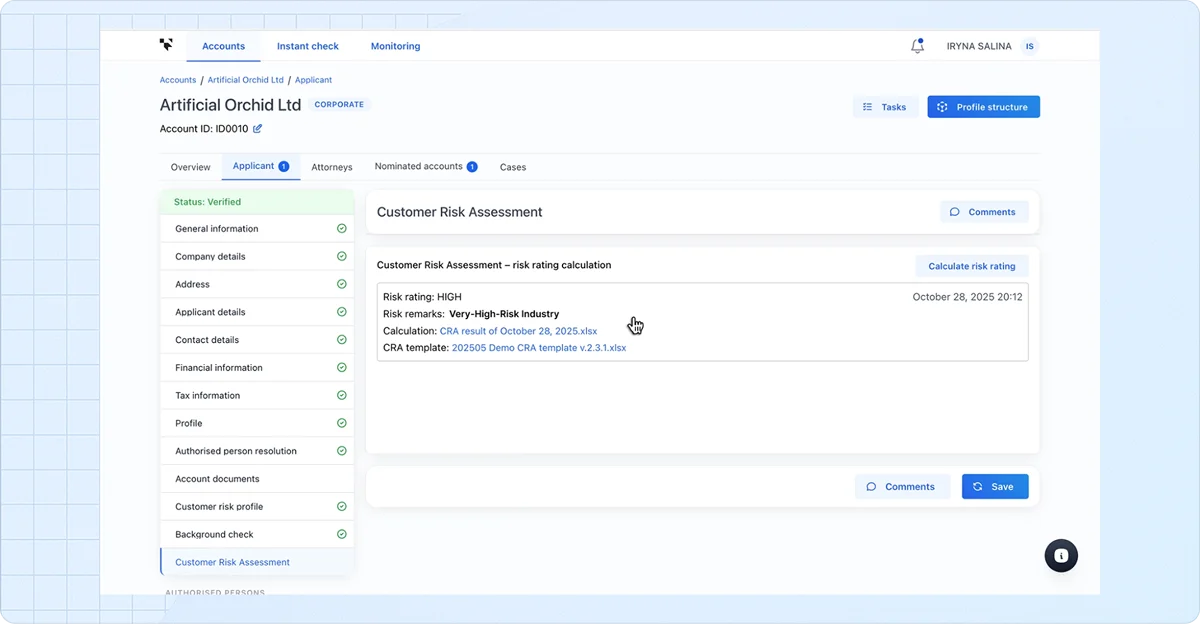
Task: Go to the Accounts top navigation tab
Action: click(x=223, y=46)
